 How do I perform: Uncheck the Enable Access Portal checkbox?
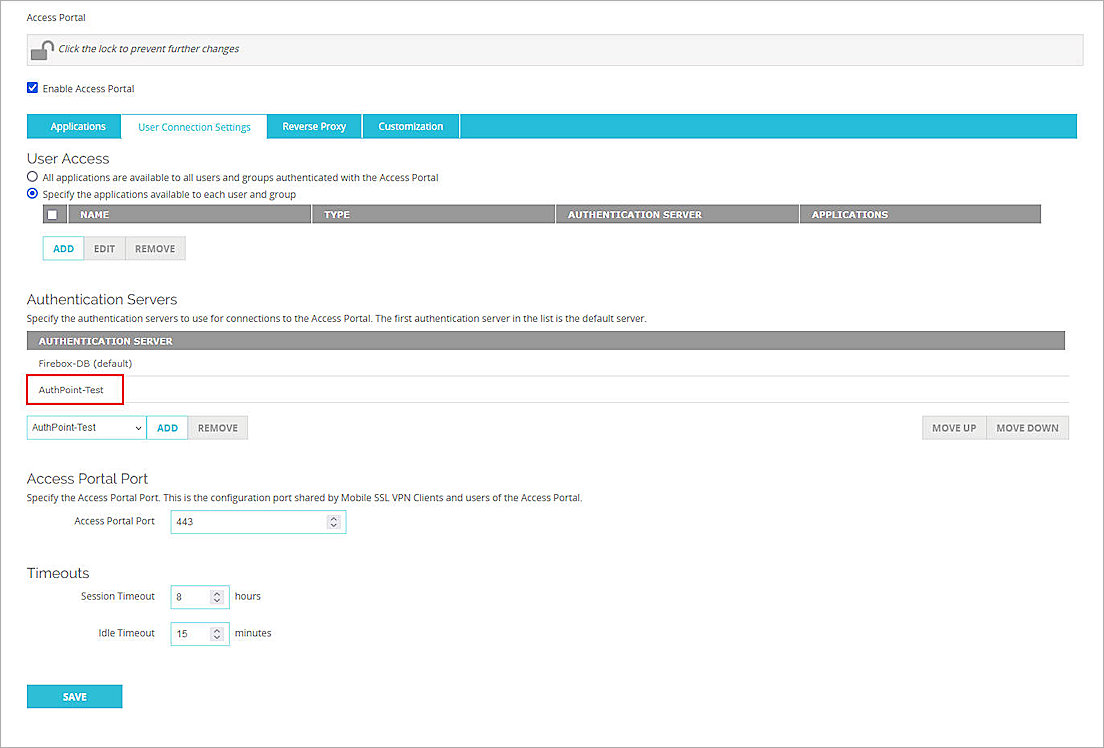[33, 88]
